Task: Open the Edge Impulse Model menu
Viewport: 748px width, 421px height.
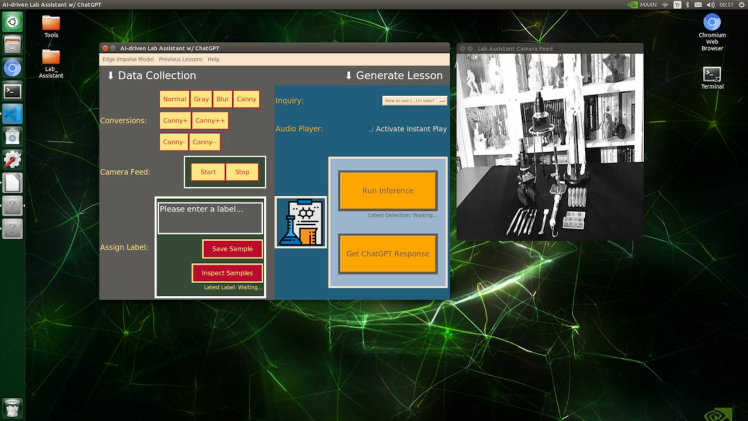Action: [x=128, y=59]
